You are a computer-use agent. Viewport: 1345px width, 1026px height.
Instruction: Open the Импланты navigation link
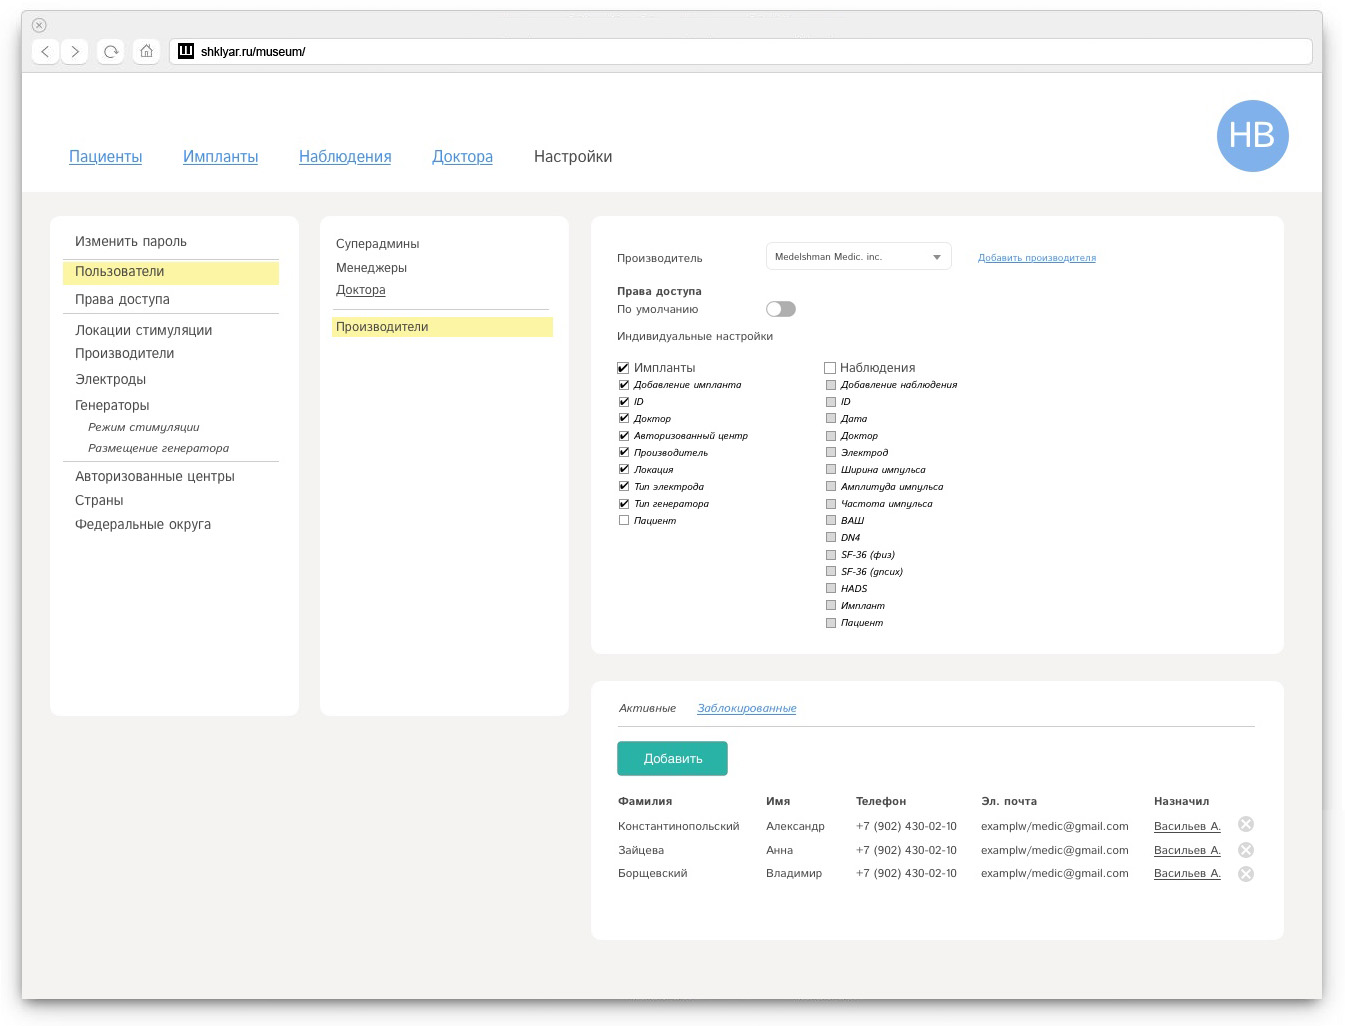pos(220,157)
